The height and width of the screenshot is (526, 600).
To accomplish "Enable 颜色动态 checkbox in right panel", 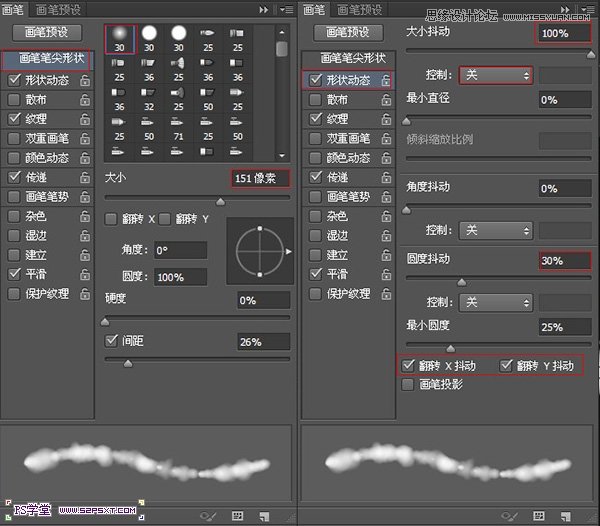I will pyautogui.click(x=316, y=158).
